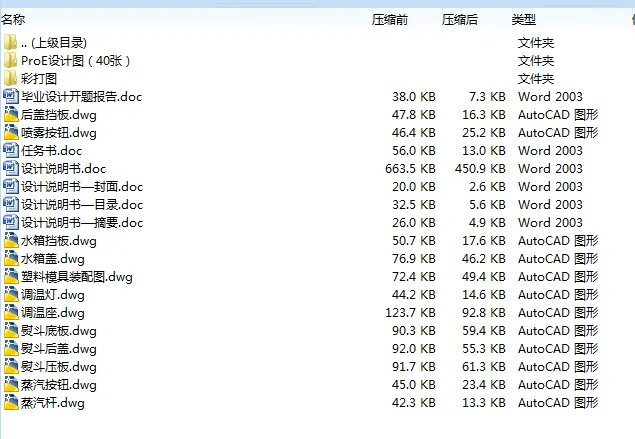Click folder icon of 彩打图
Viewport: 635px width, 439px height.
(x=11, y=79)
